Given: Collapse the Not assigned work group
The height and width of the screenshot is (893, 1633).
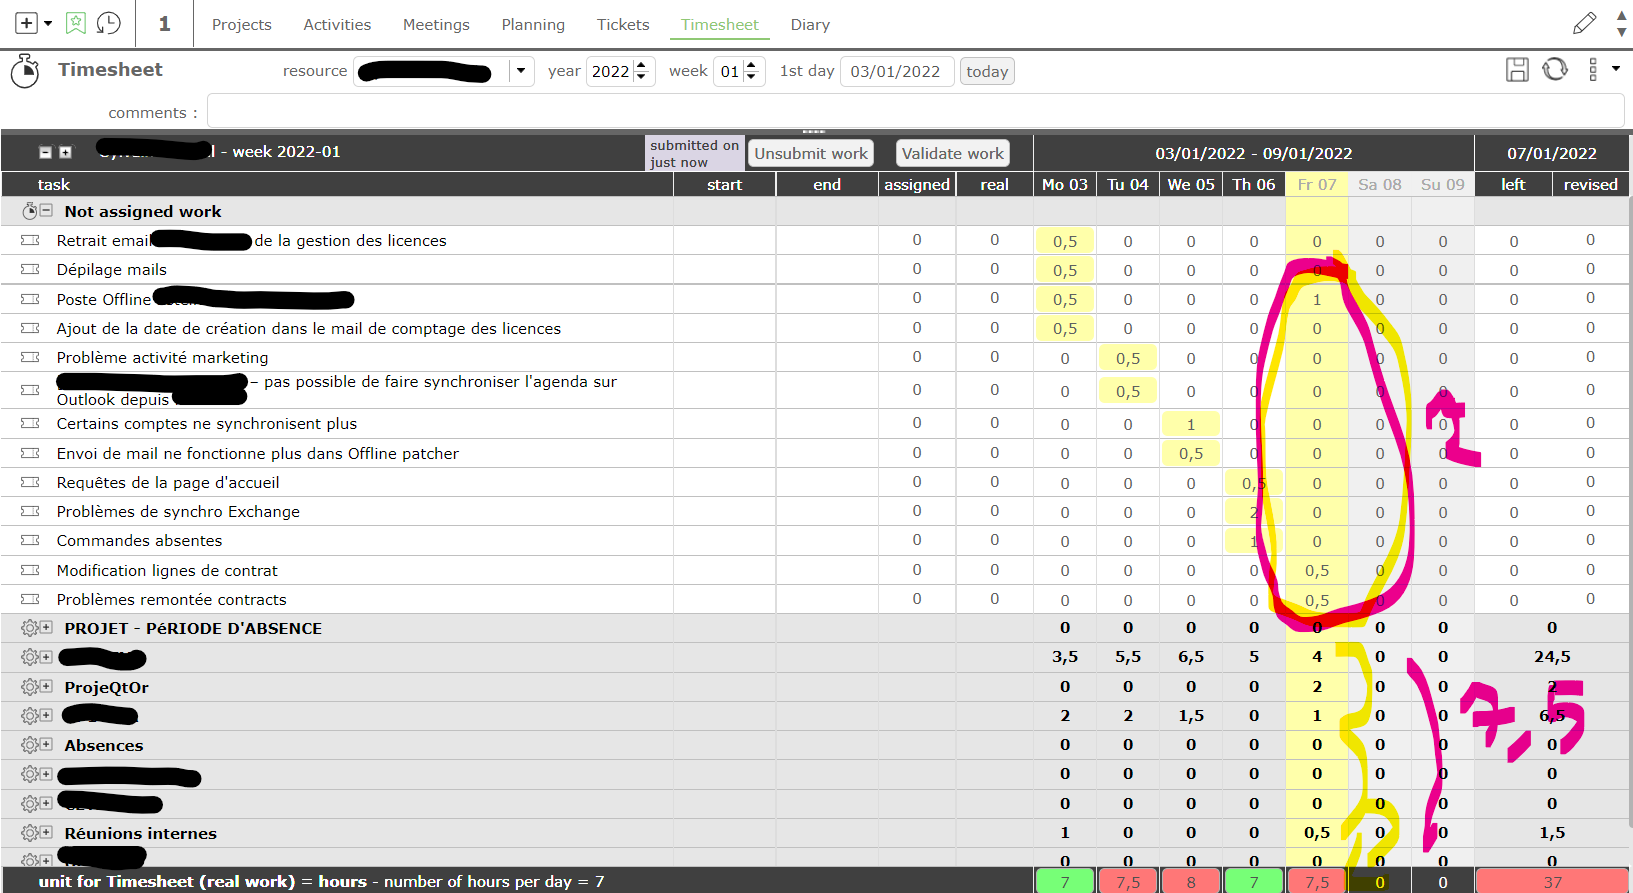Looking at the screenshot, I should pos(46,211).
